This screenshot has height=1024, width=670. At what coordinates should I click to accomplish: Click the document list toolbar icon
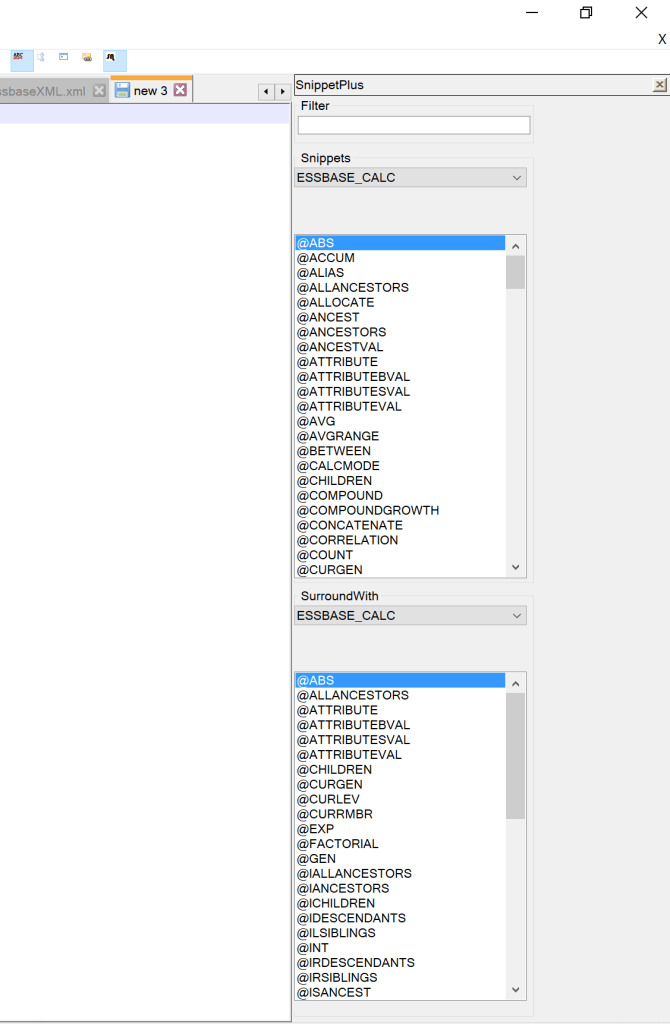tap(40, 57)
